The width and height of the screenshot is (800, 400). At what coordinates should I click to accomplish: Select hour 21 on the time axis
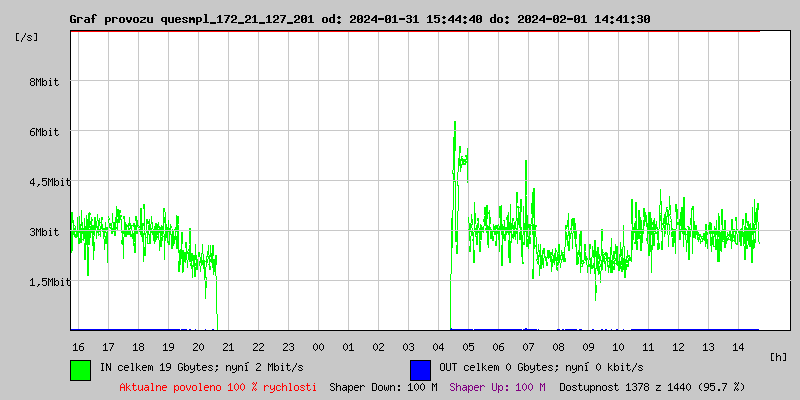pyautogui.click(x=228, y=346)
